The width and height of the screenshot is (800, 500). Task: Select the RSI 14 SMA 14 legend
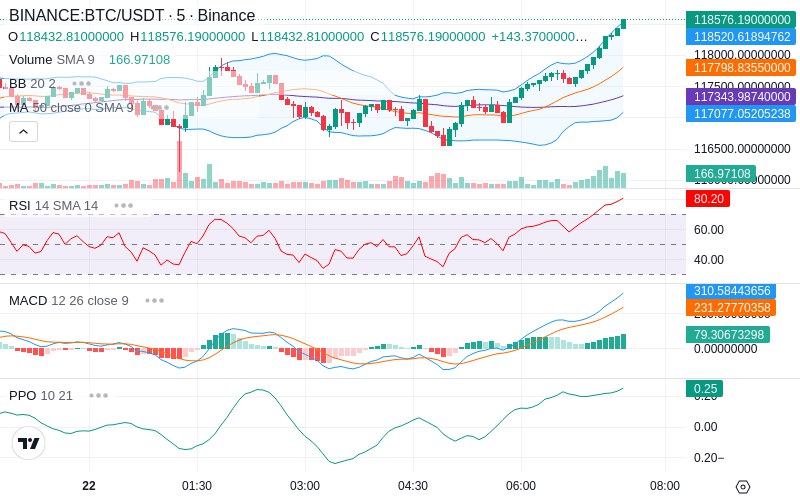click(x=54, y=206)
